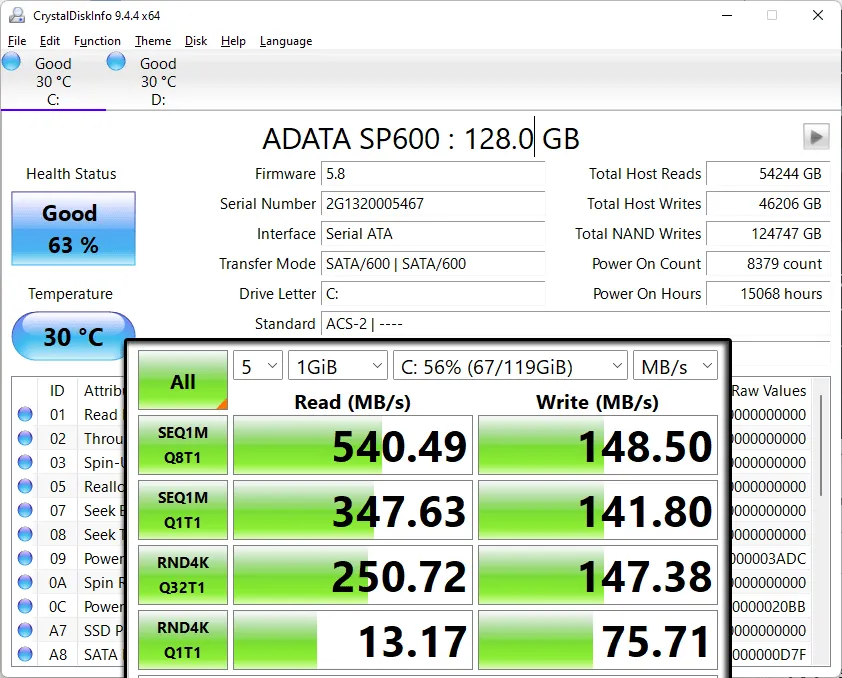
Task: Run the RND4K Q1T1 test
Action: click(x=183, y=640)
